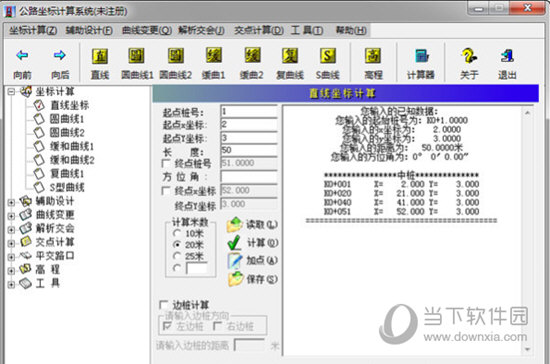Image resolution: width=550 pixels, height=364 pixels.
Task: Toggle the 右边桩 checkbox
Action: [218, 326]
